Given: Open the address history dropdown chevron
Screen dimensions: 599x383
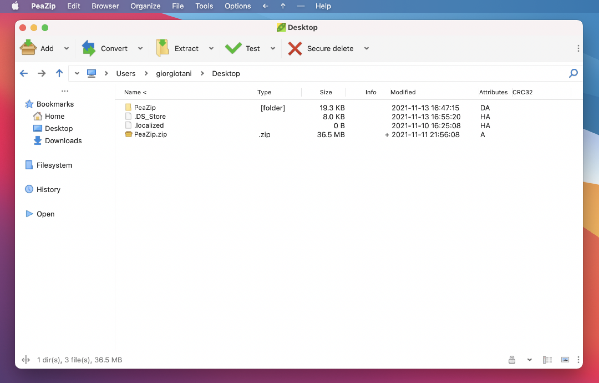Looking at the screenshot, I should click(x=77, y=73).
